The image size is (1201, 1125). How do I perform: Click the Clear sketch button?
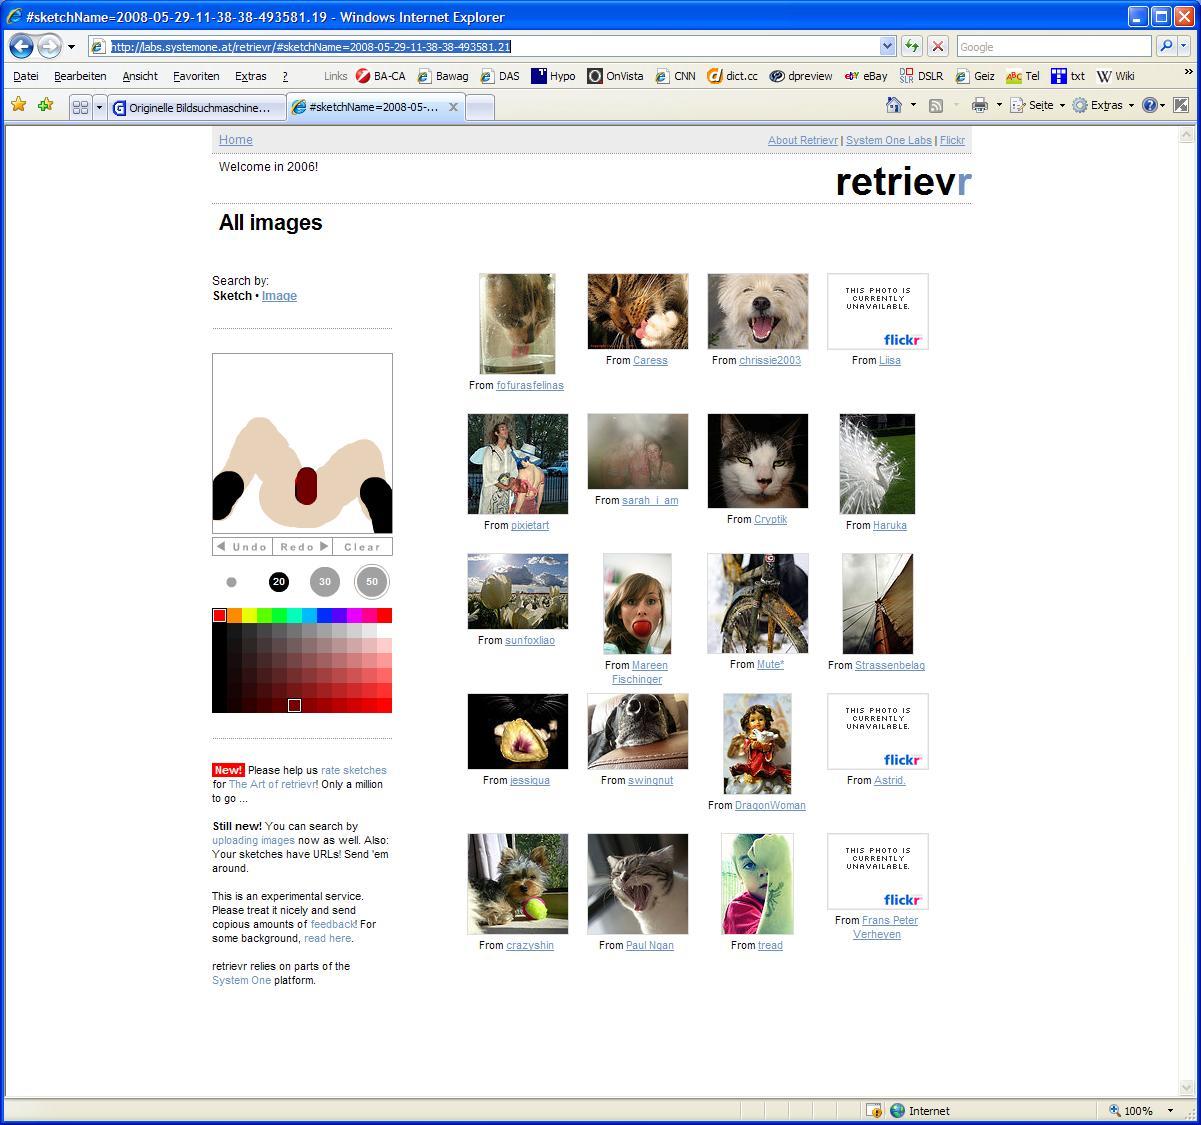[362, 546]
